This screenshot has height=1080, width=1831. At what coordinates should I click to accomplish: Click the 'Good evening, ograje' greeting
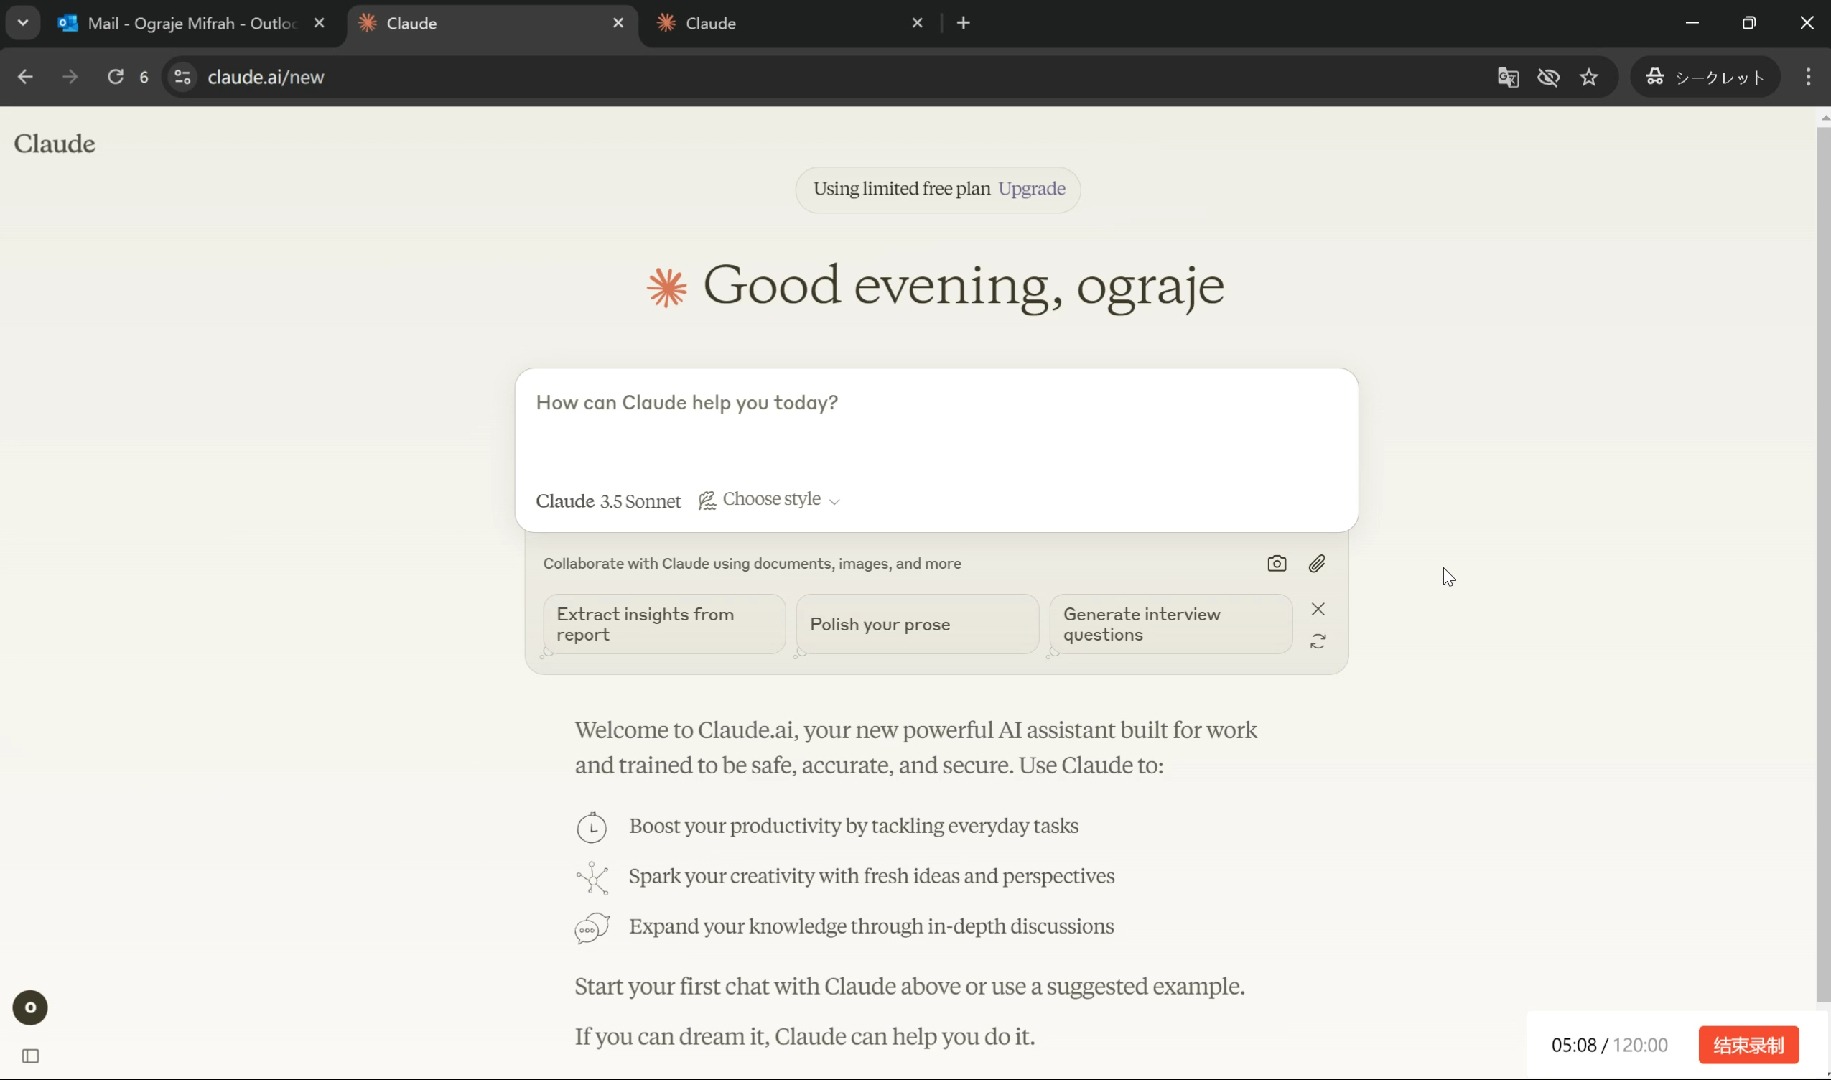click(x=964, y=287)
